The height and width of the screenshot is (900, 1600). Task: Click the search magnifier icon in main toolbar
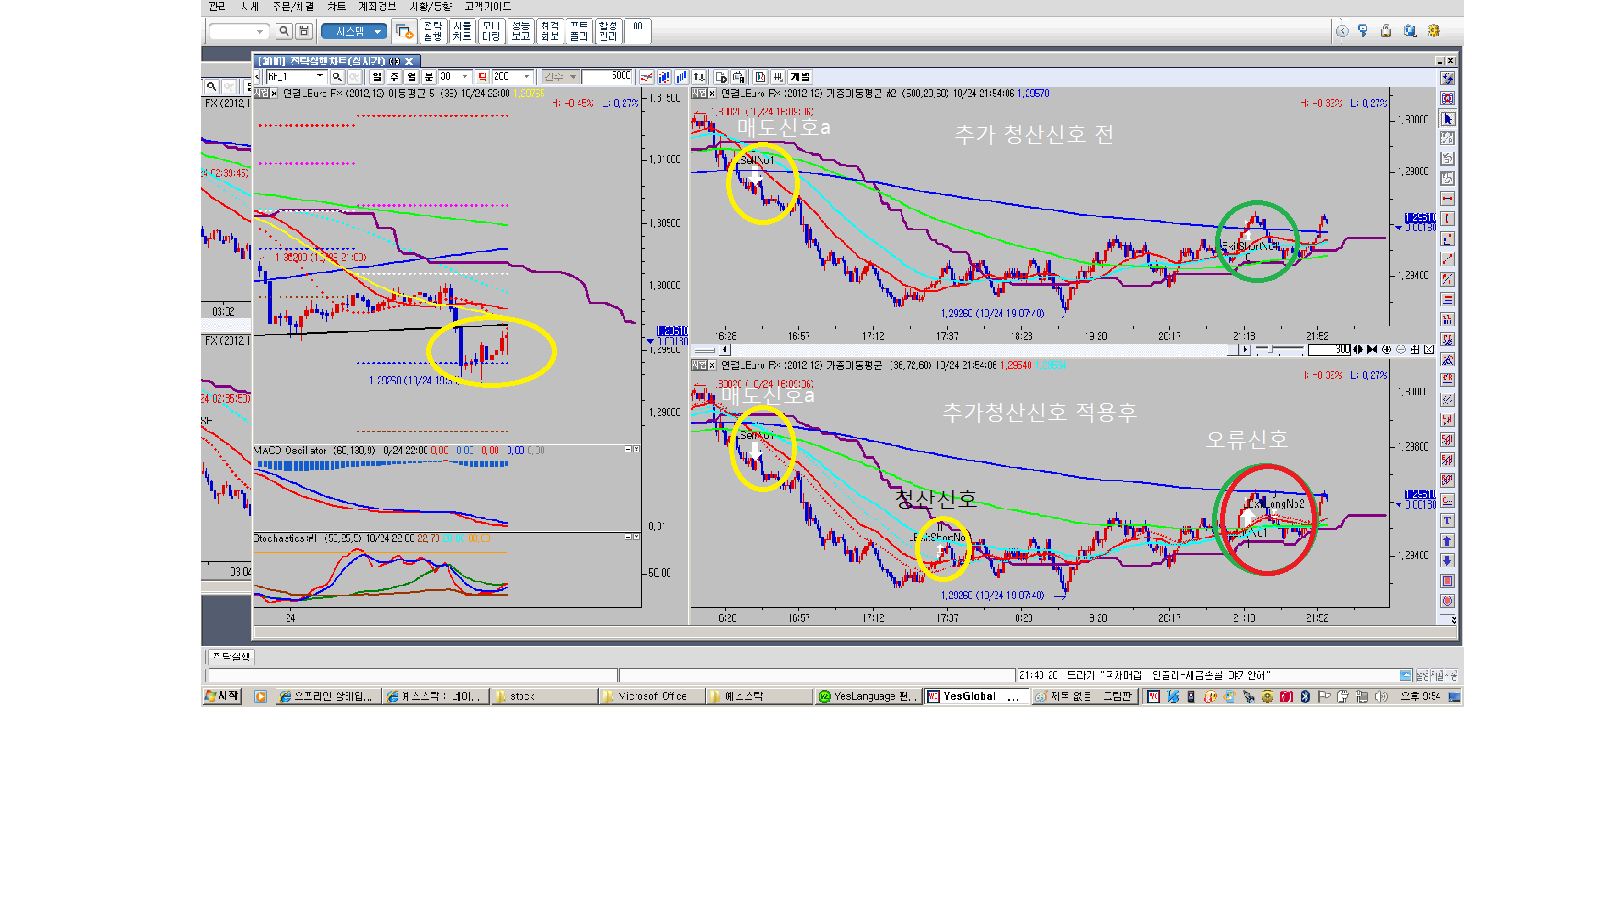284,32
